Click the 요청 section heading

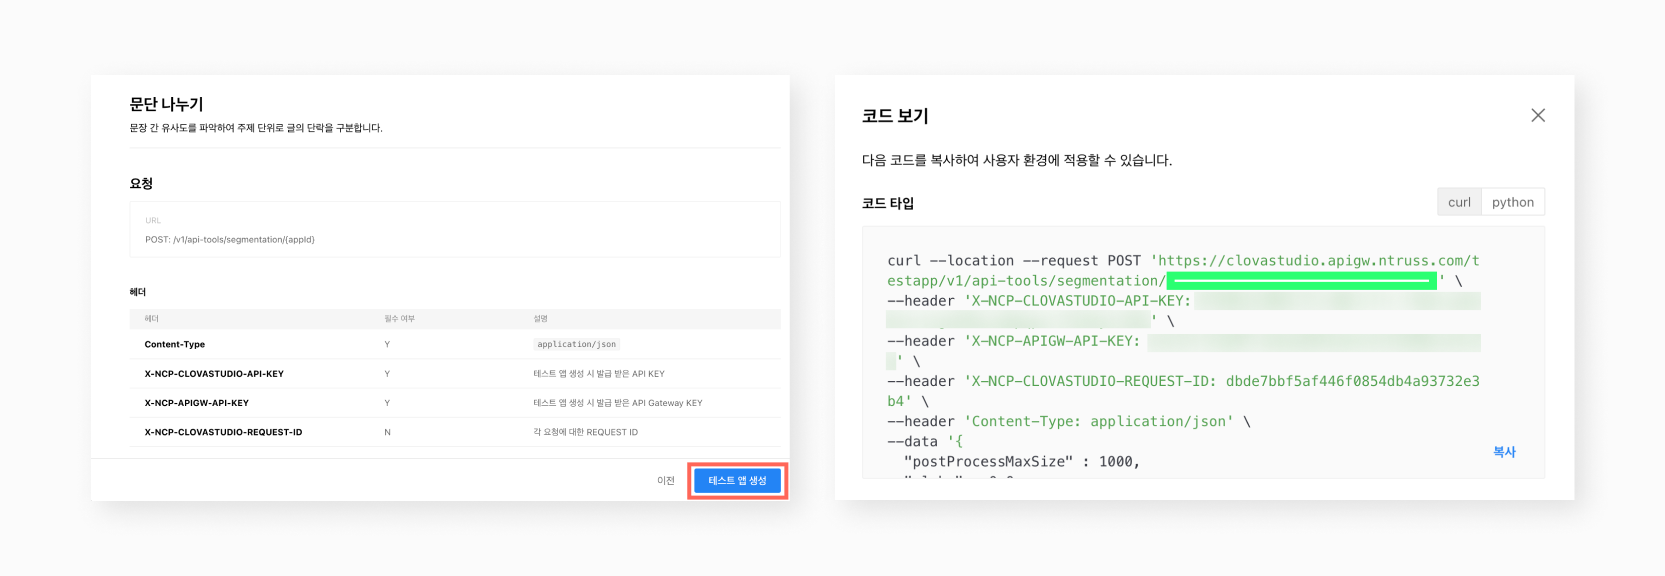pos(141,183)
